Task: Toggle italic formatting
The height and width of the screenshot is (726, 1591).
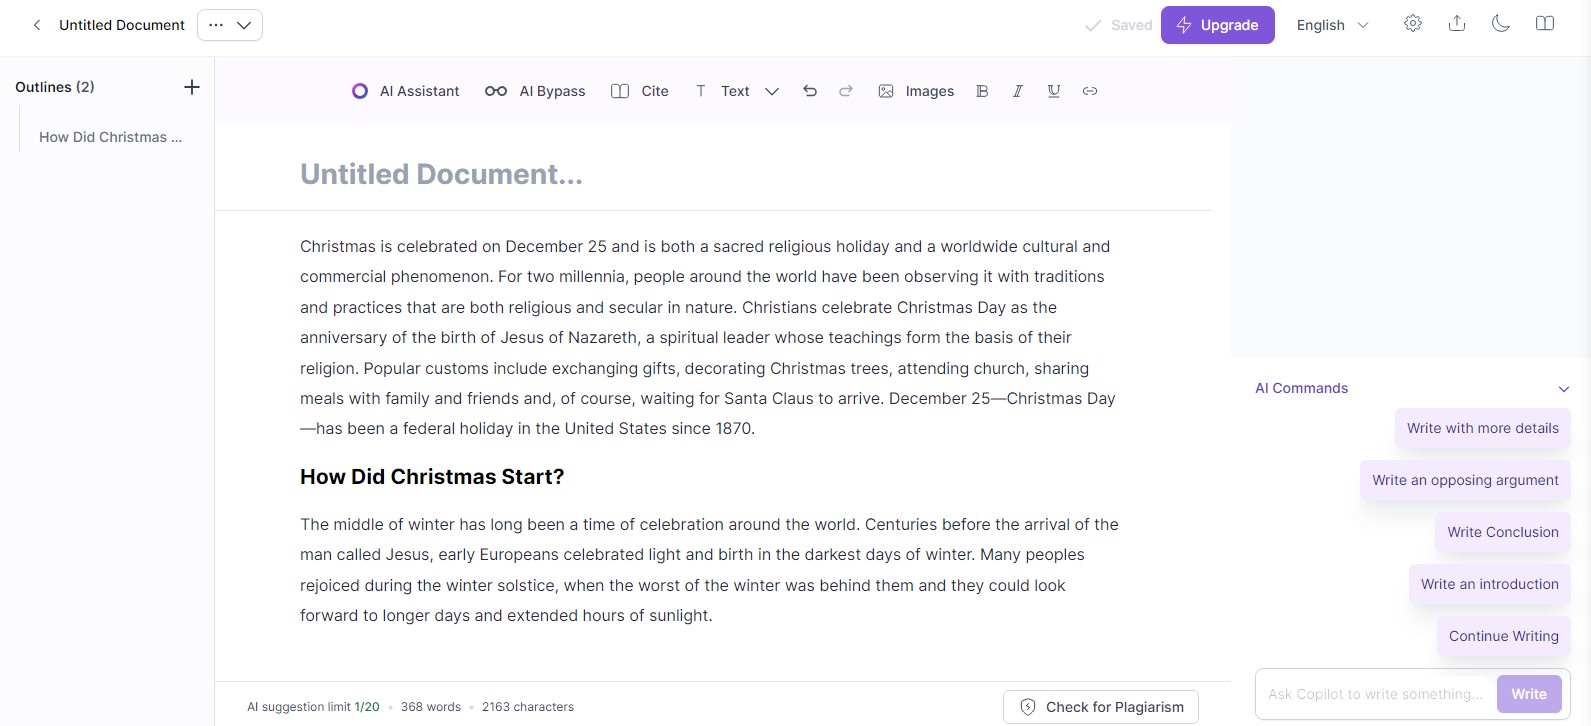Action: [1018, 91]
